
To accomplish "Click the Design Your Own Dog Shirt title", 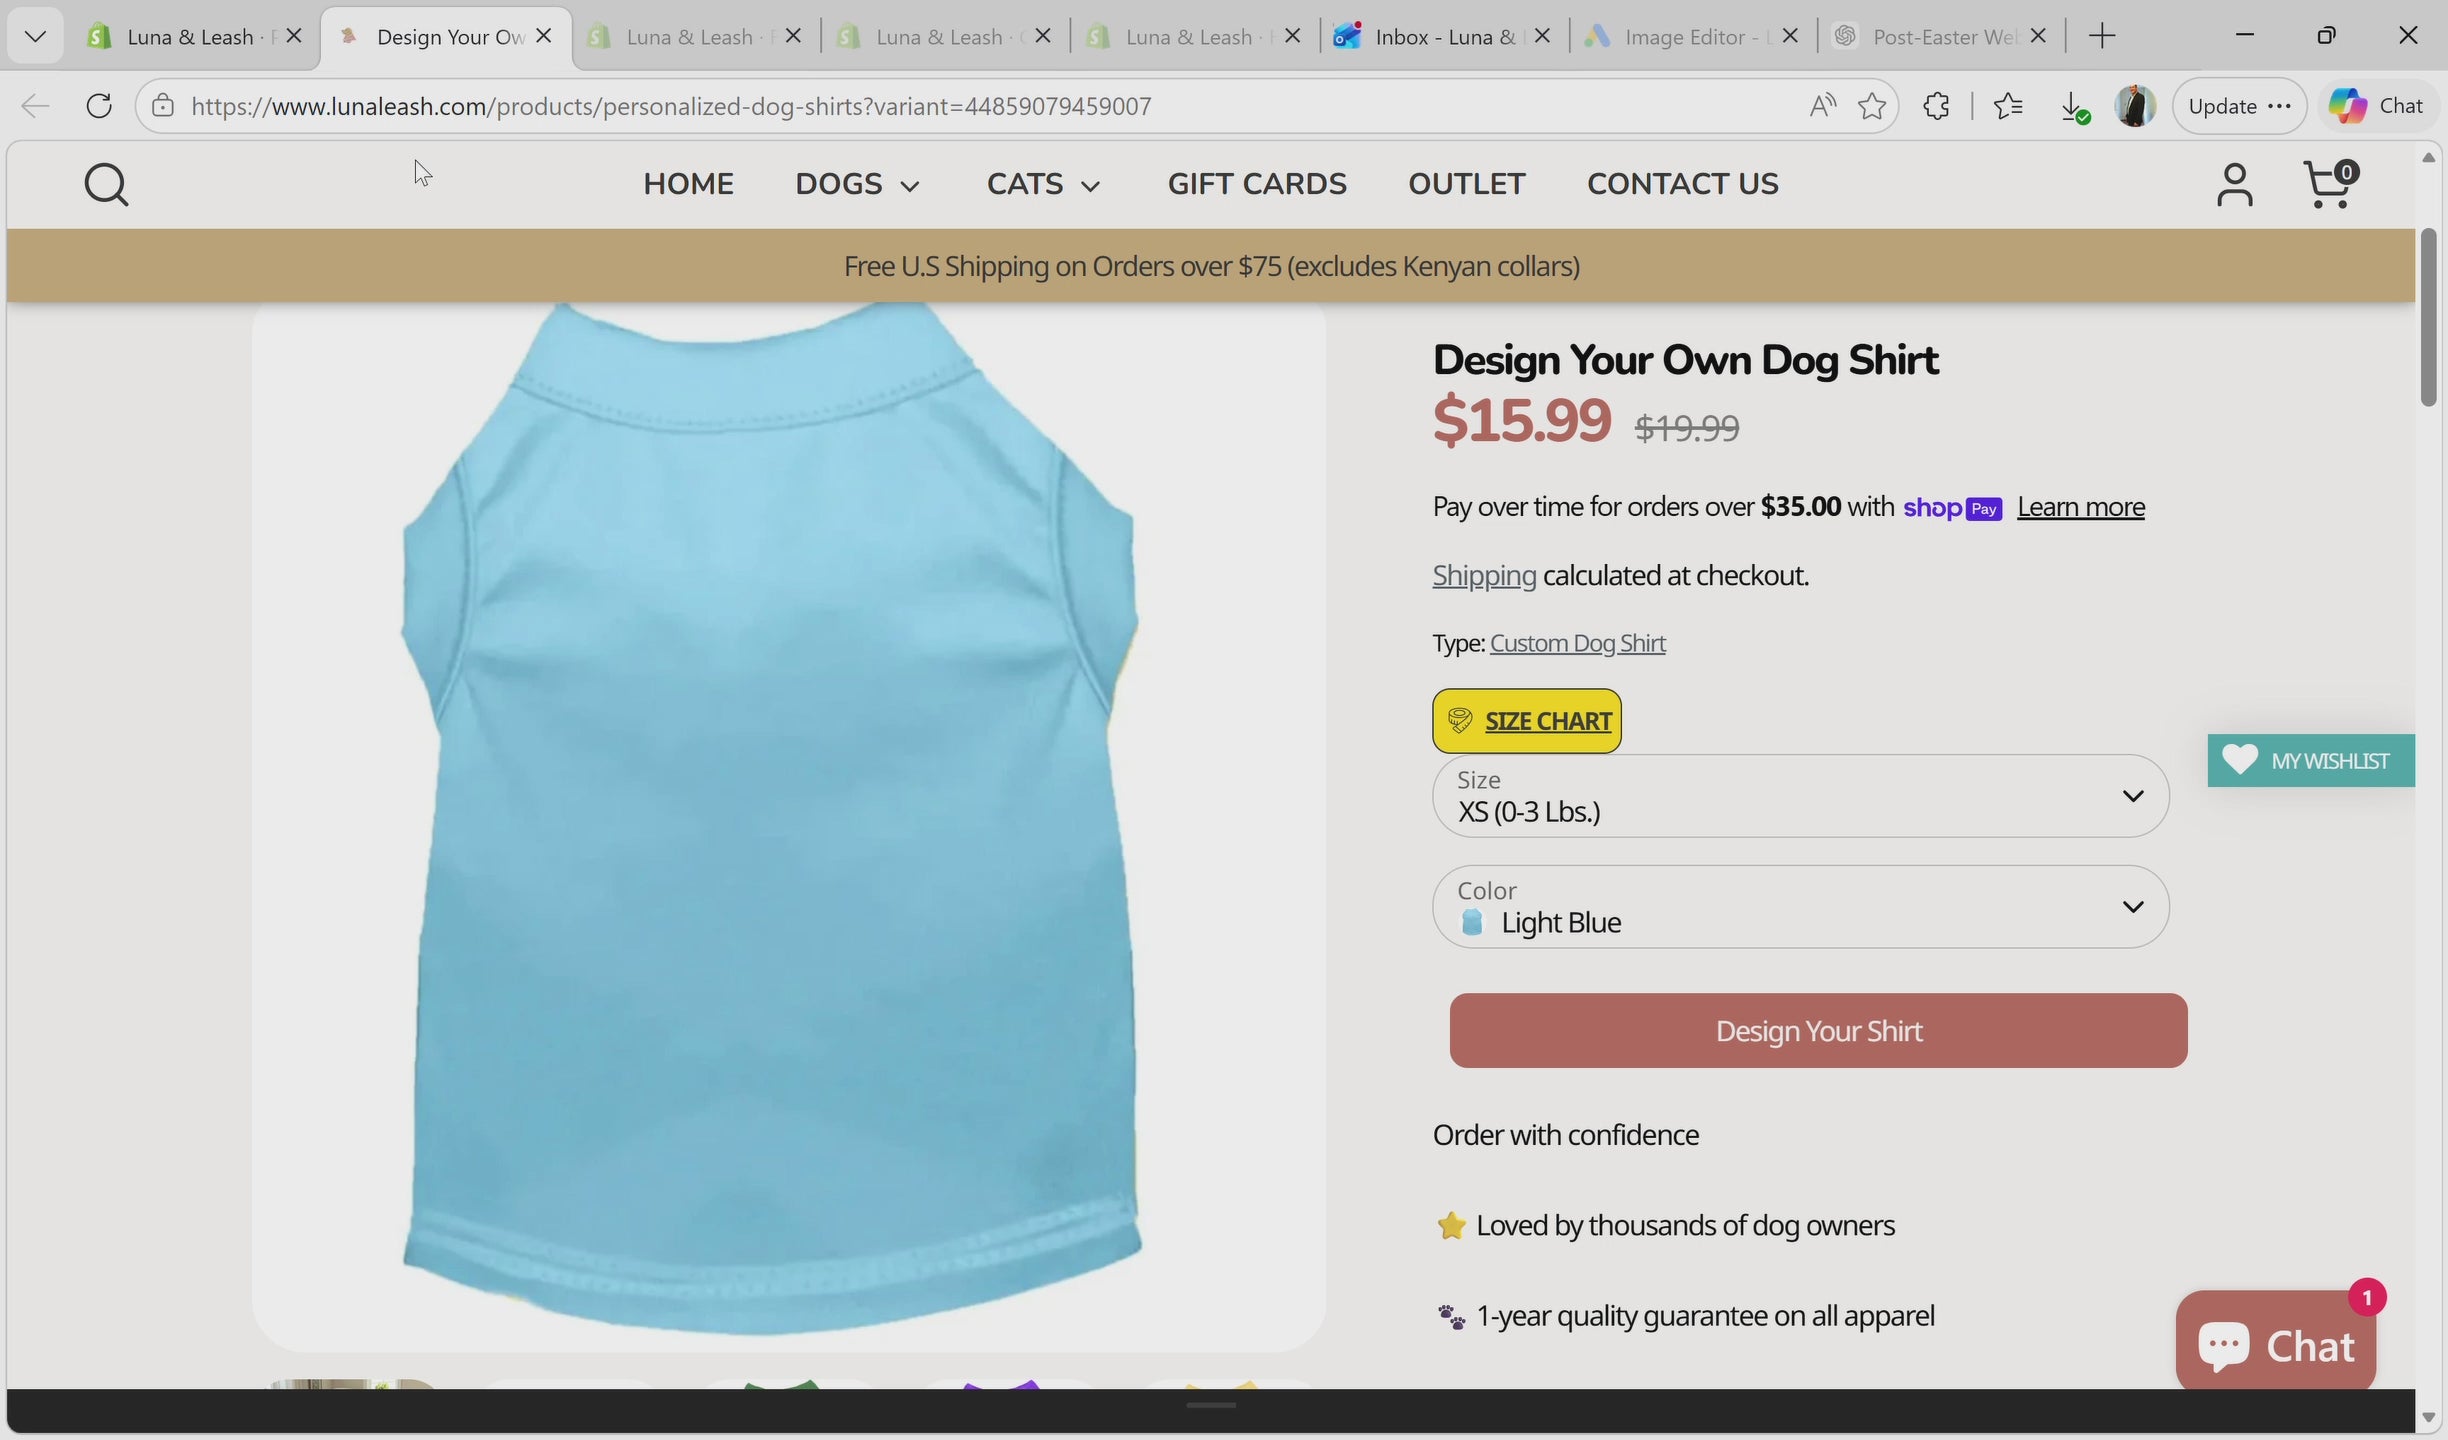I will tap(1685, 360).
